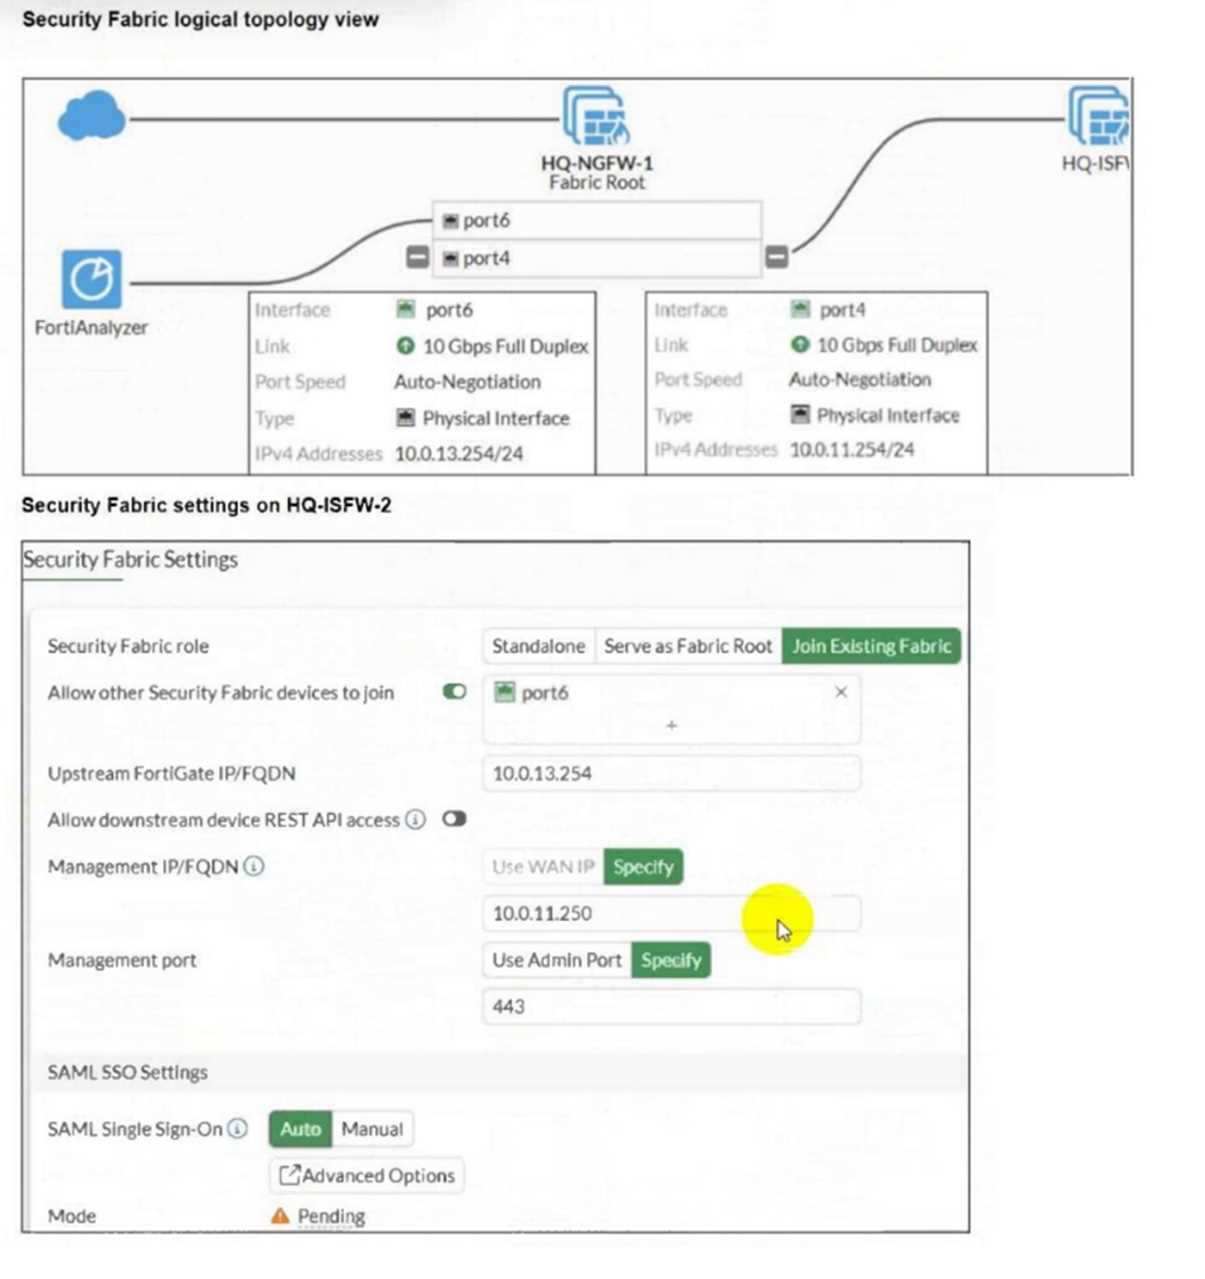The height and width of the screenshot is (1279, 1205).
Task: Open SAML Advanced Options
Action: point(367,1176)
